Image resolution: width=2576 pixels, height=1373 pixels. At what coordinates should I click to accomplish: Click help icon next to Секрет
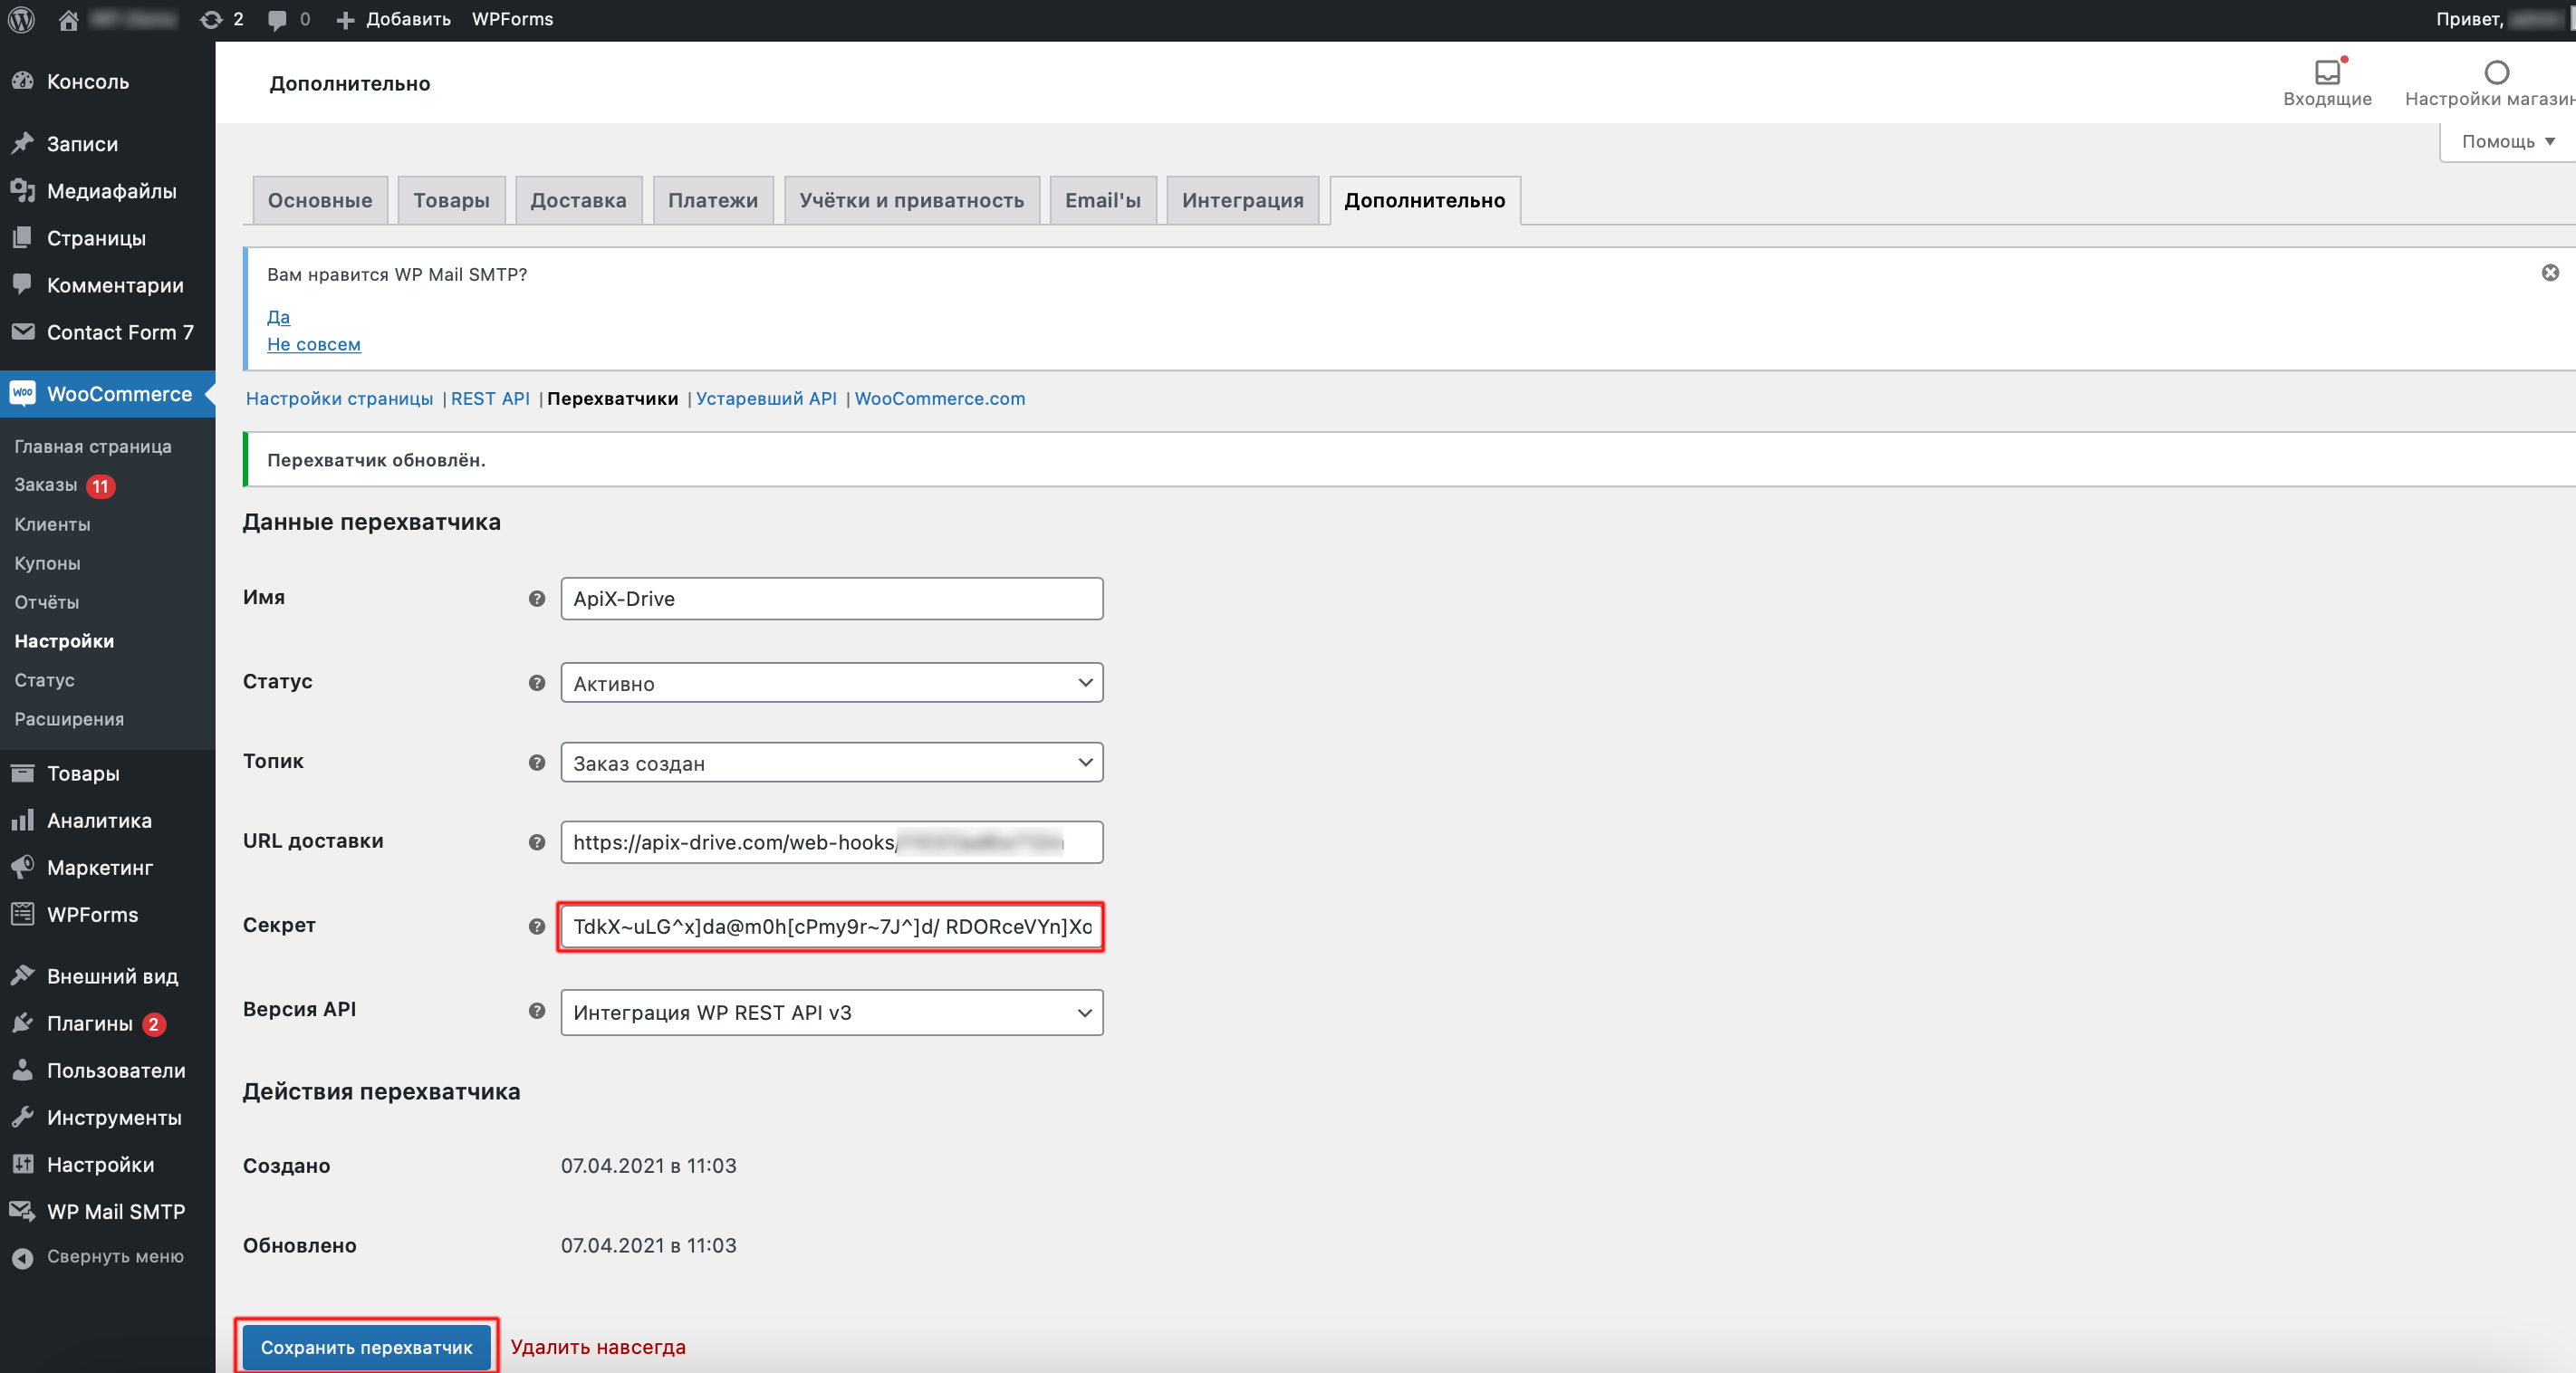537,927
